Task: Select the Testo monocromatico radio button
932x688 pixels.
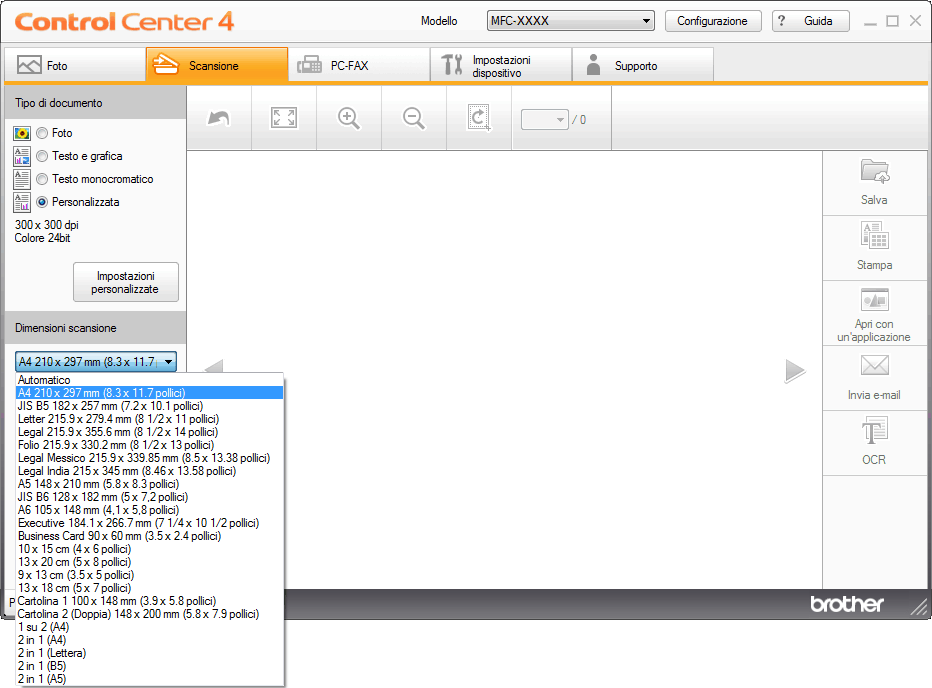Action: 42,179
